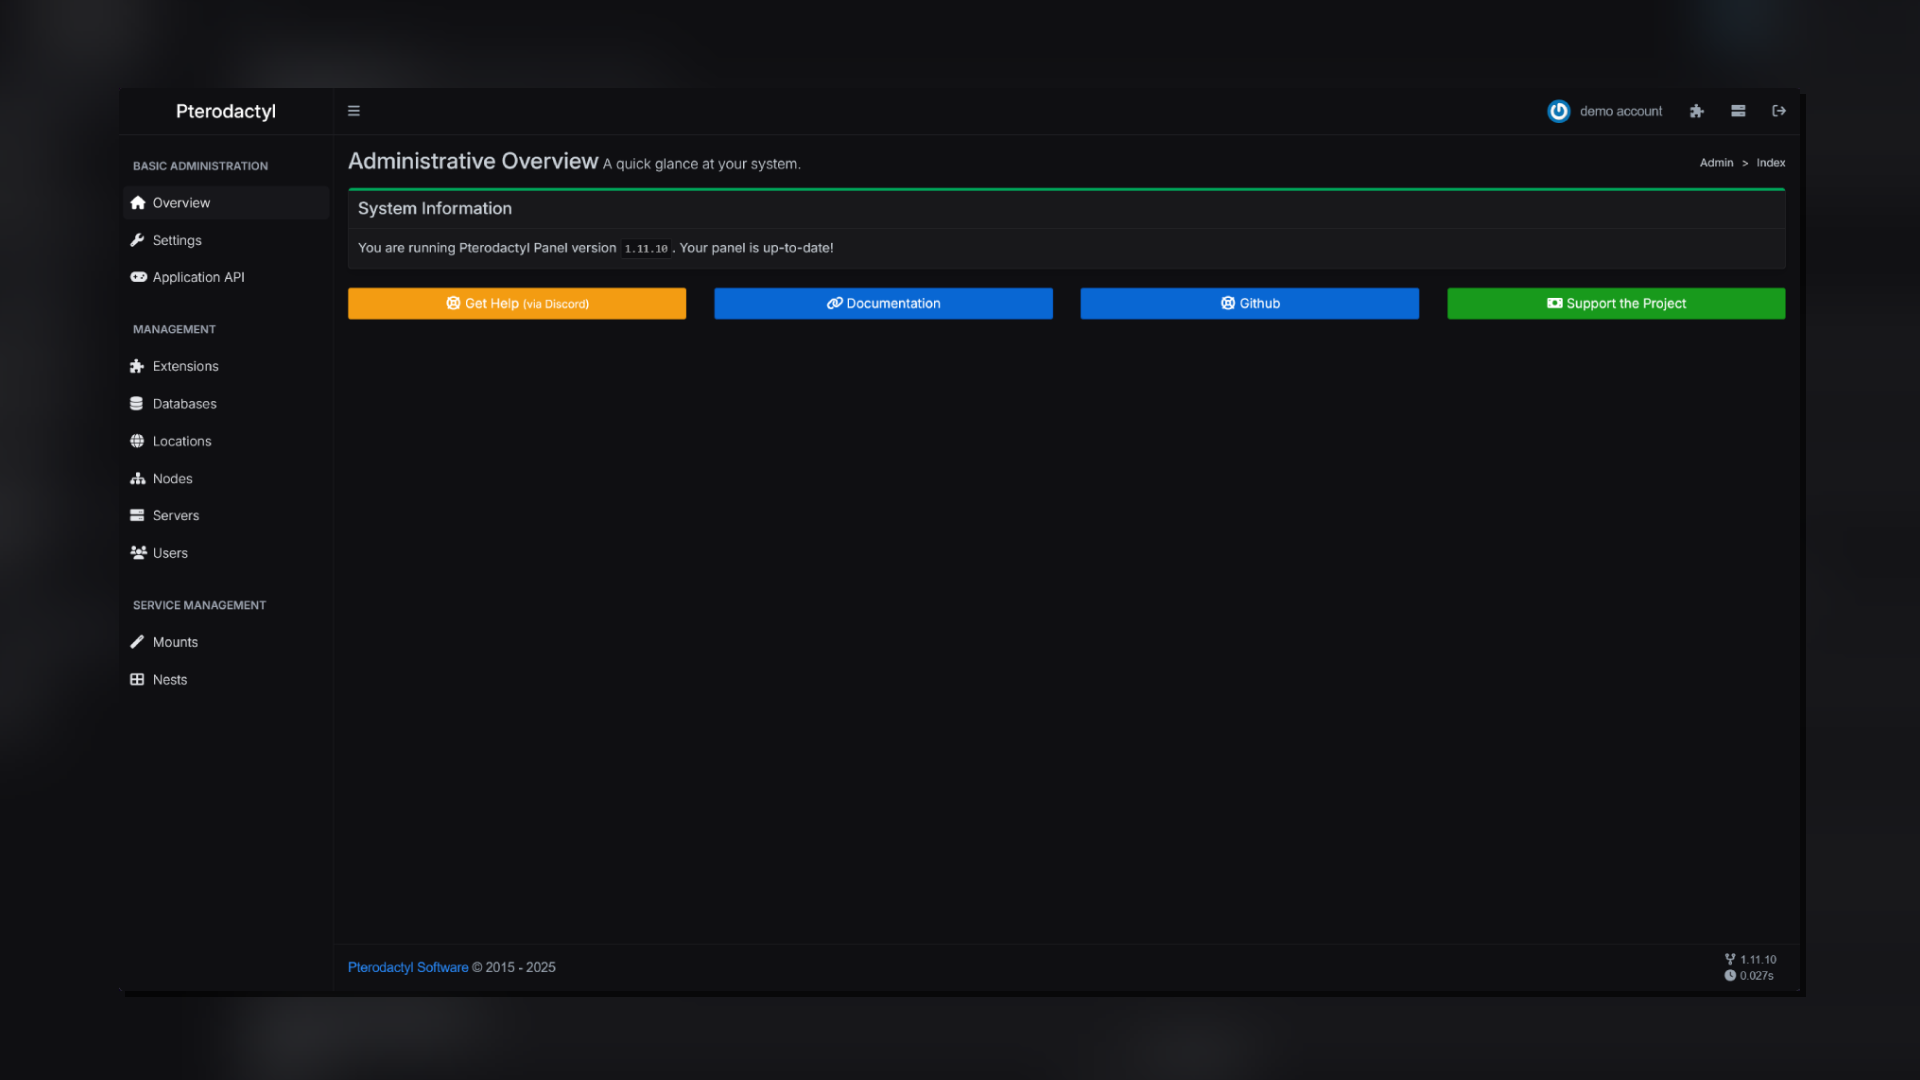This screenshot has width=1920, height=1080.
Task: Click the logout arrow icon
Action: (x=1779, y=111)
